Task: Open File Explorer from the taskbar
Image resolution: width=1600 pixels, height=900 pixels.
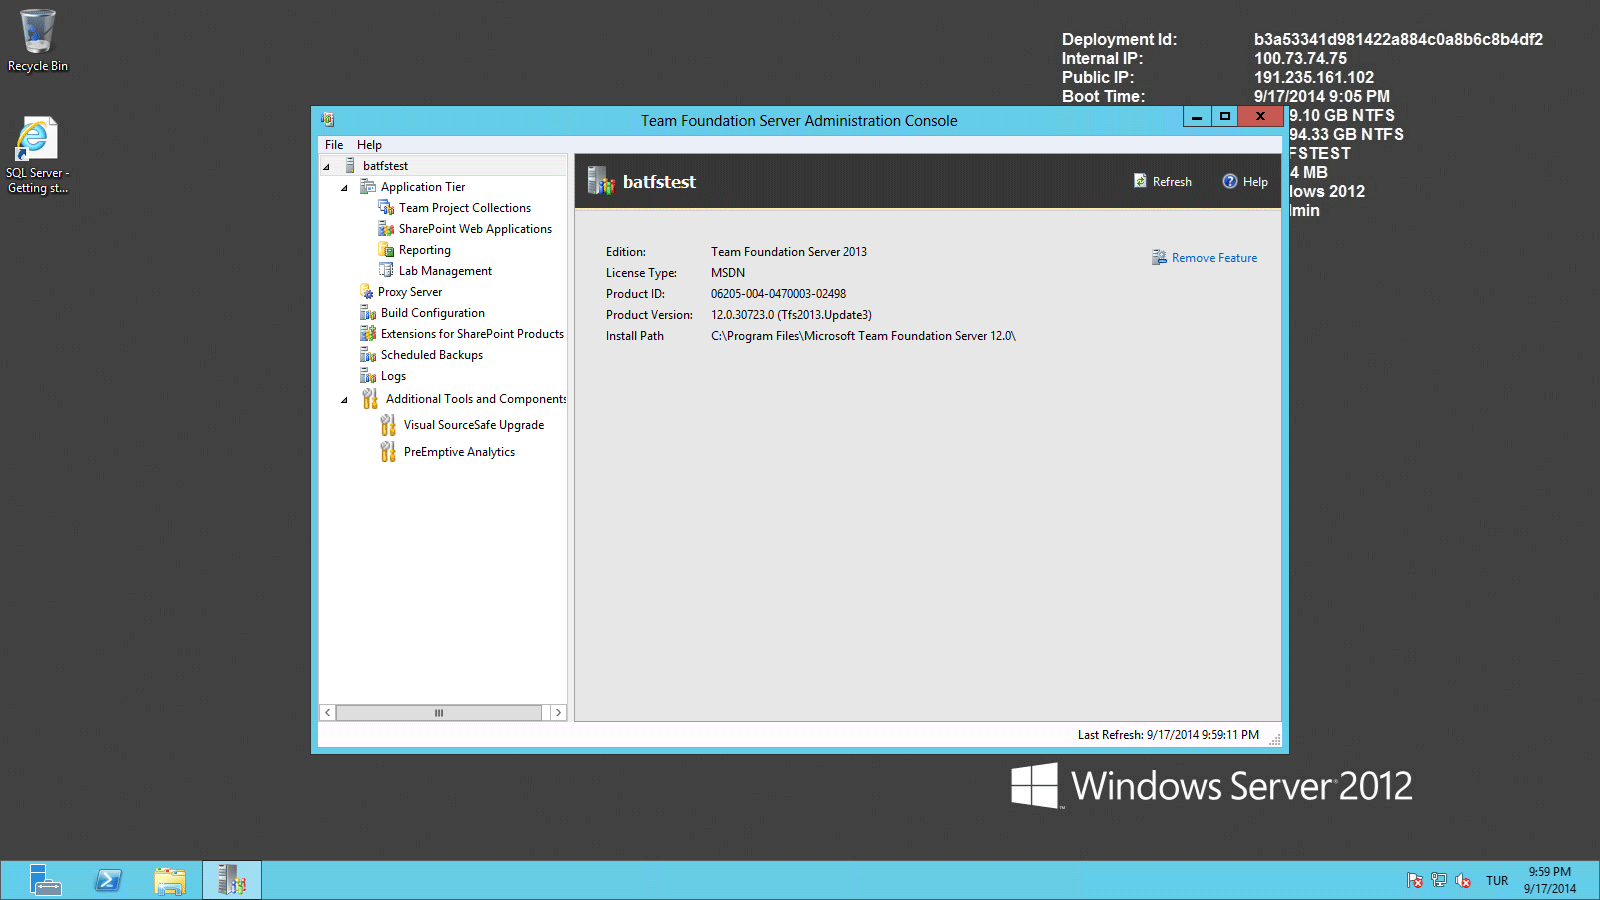Action: point(170,880)
